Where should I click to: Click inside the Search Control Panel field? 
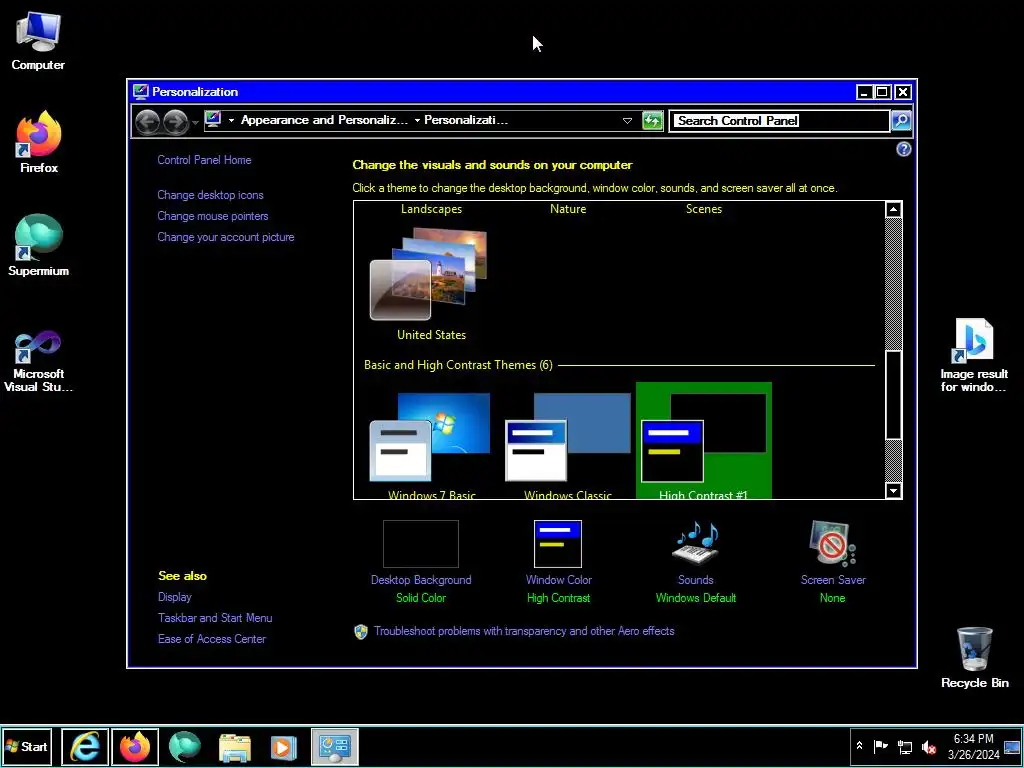778,120
